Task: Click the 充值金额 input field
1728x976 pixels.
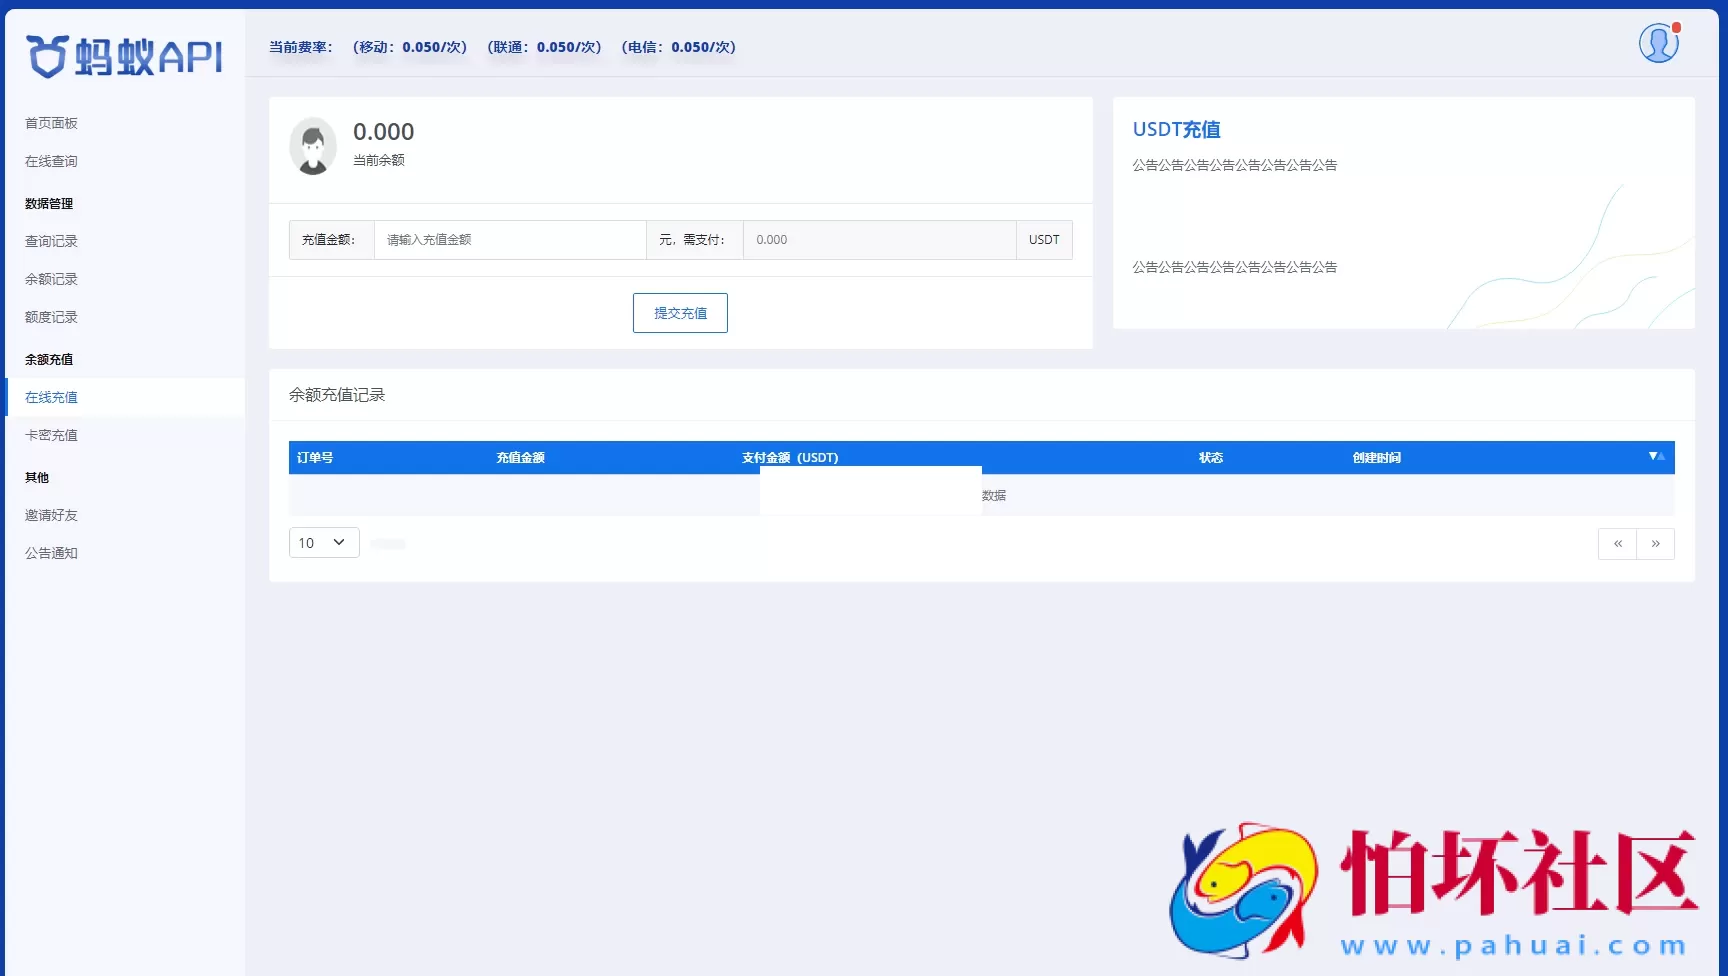Action: [510, 239]
